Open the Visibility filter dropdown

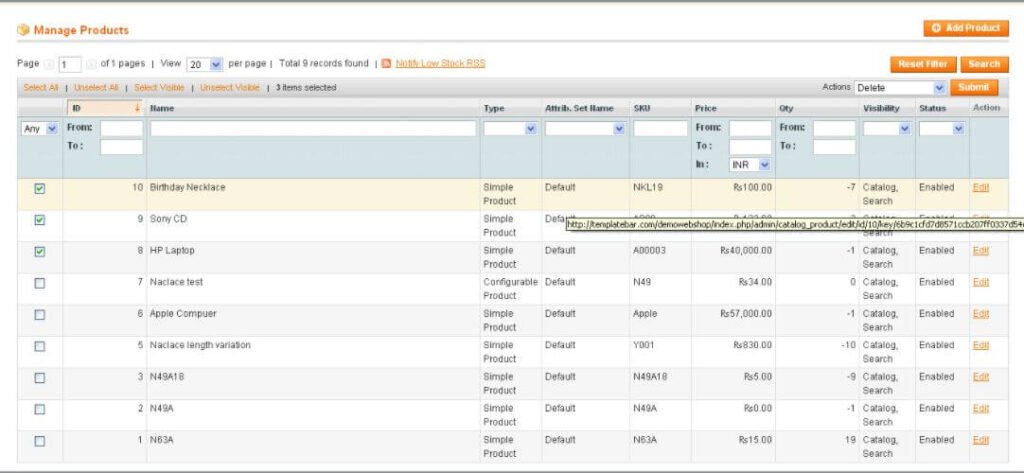point(887,129)
